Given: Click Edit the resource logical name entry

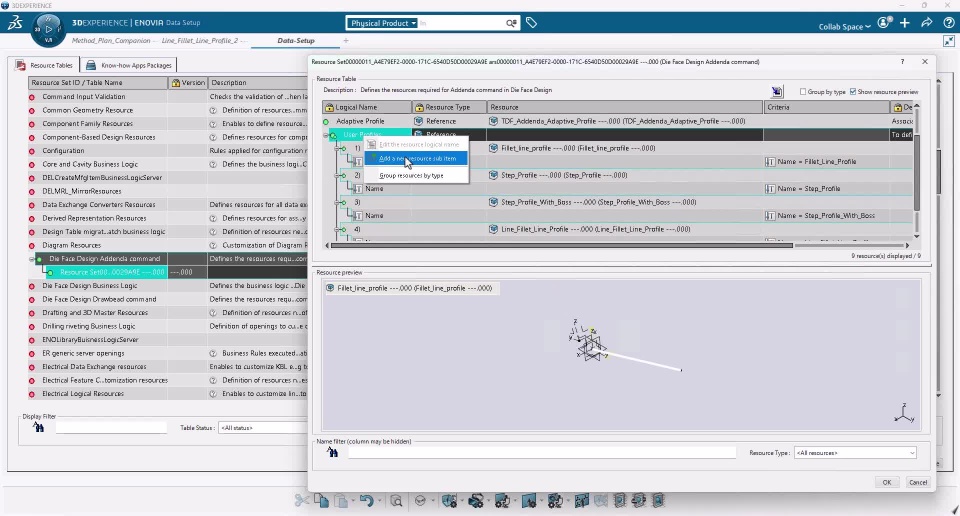Looking at the screenshot, I should tap(416, 144).
